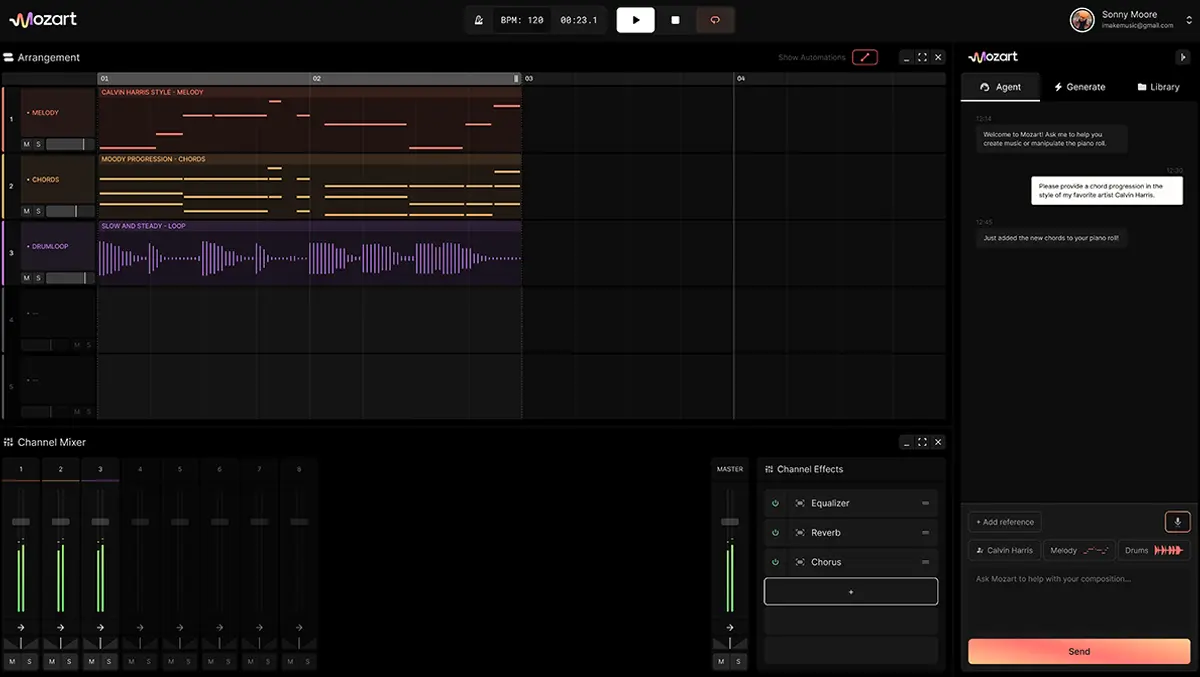Mute the CHORDS track
The height and width of the screenshot is (677, 1200).
pyautogui.click(x=27, y=211)
